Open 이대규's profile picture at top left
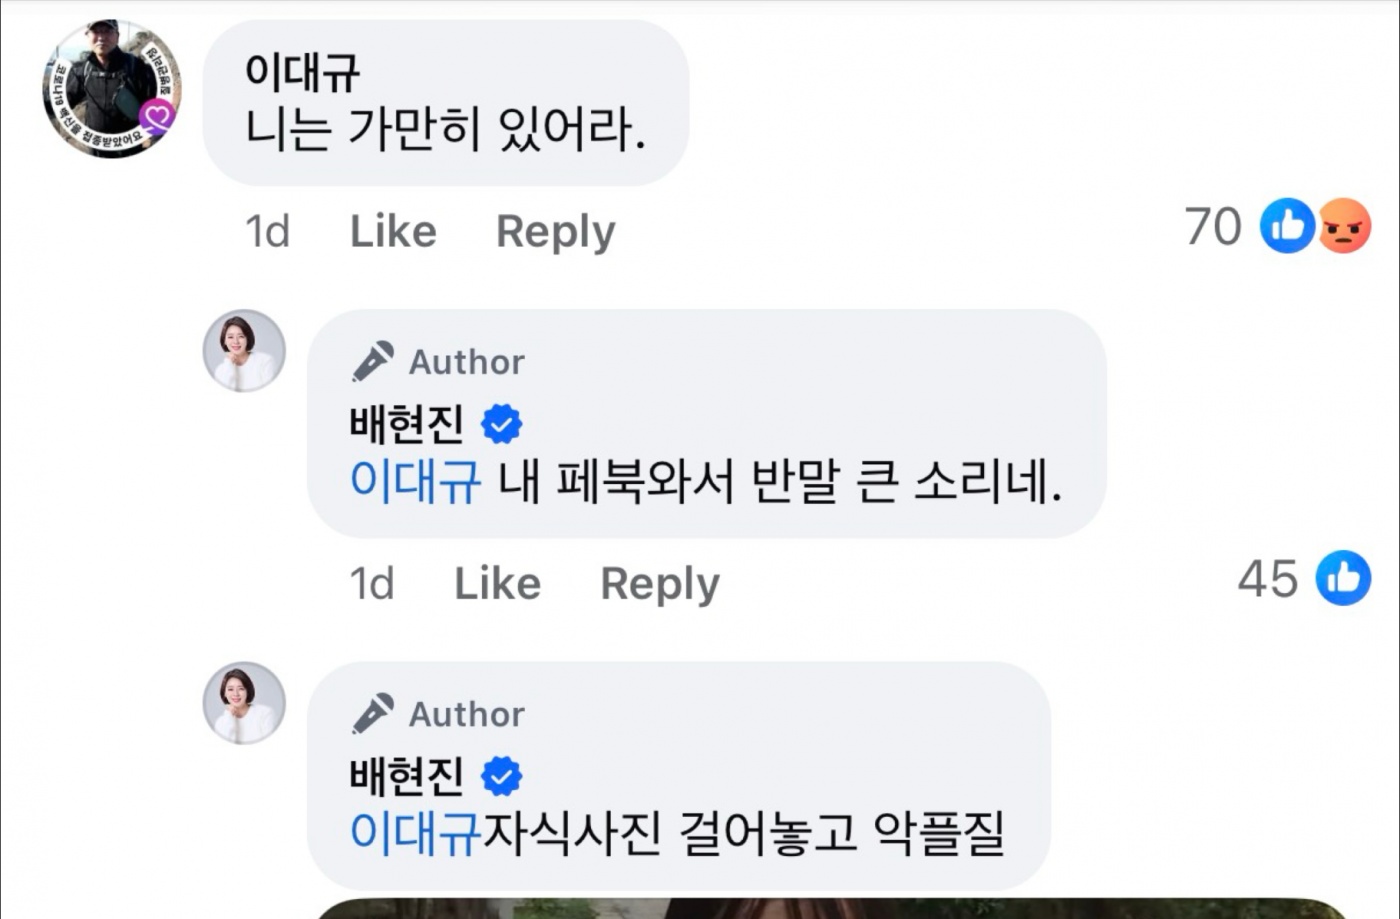This screenshot has height=919, width=1400. [x=111, y=89]
